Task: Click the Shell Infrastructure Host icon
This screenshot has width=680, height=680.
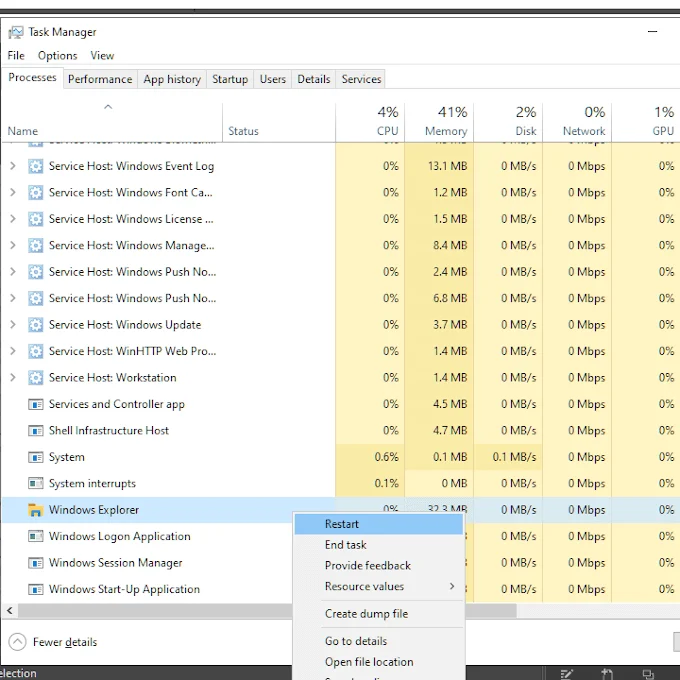Action: click(x=36, y=431)
